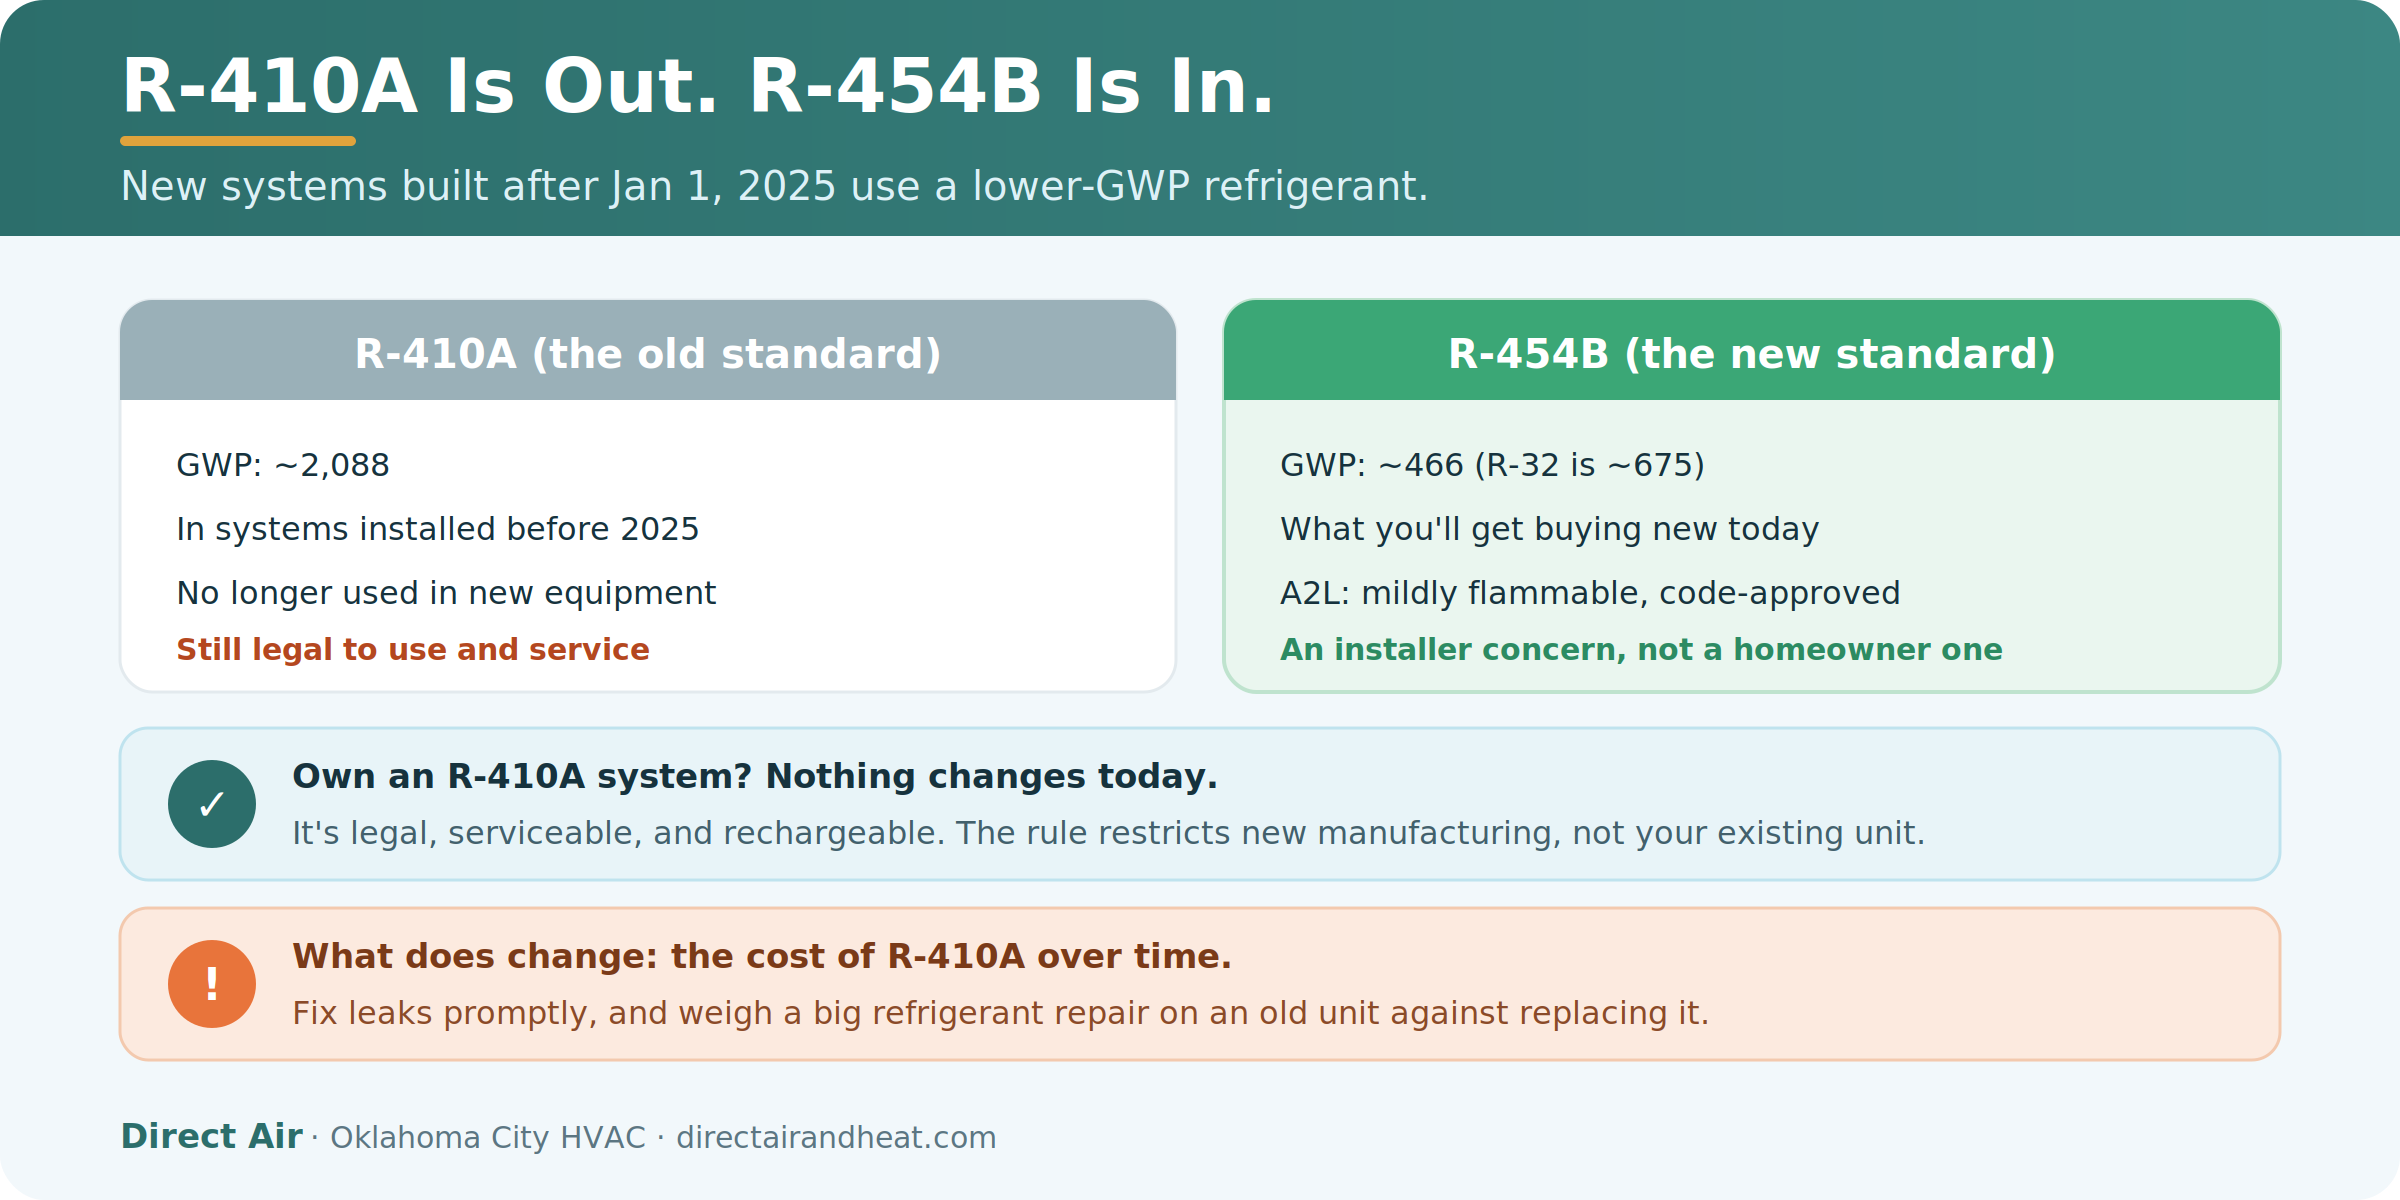Select the R-410A old standard card header
The width and height of the screenshot is (2400, 1200).
pos(648,350)
